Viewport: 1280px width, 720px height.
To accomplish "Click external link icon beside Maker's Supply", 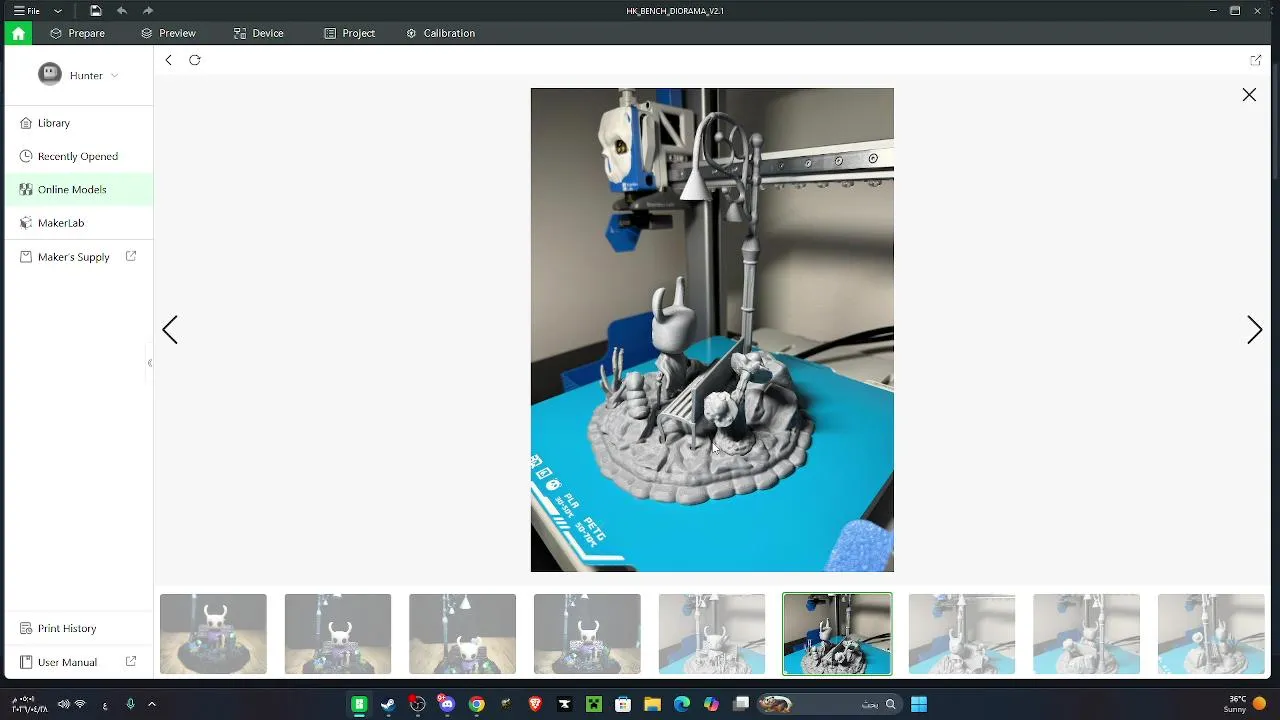I will [131, 256].
